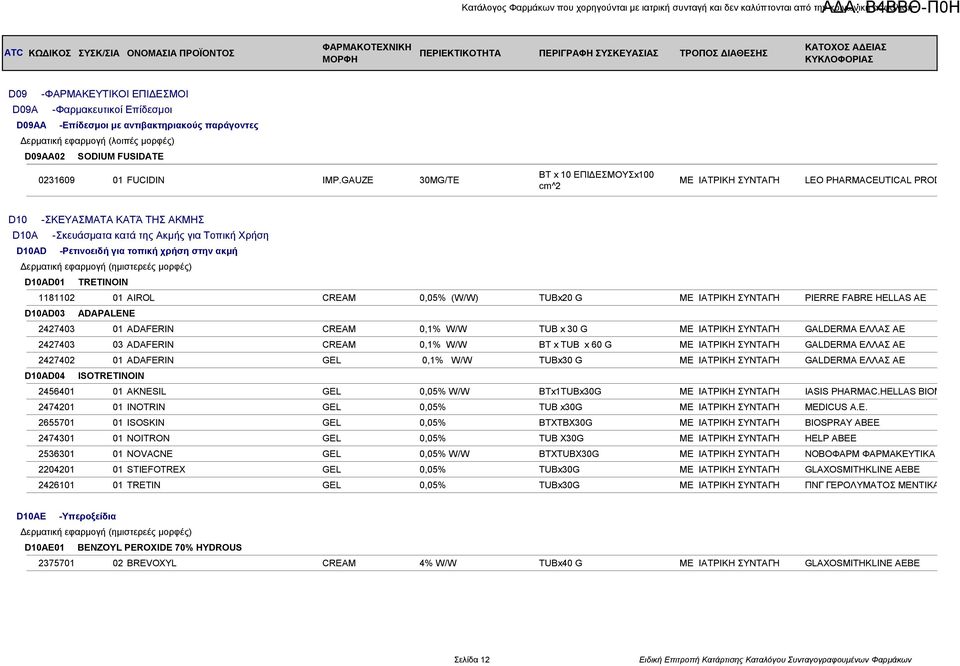Click product code 2427402
Screen dimensions: 960x666
(x=56, y=360)
